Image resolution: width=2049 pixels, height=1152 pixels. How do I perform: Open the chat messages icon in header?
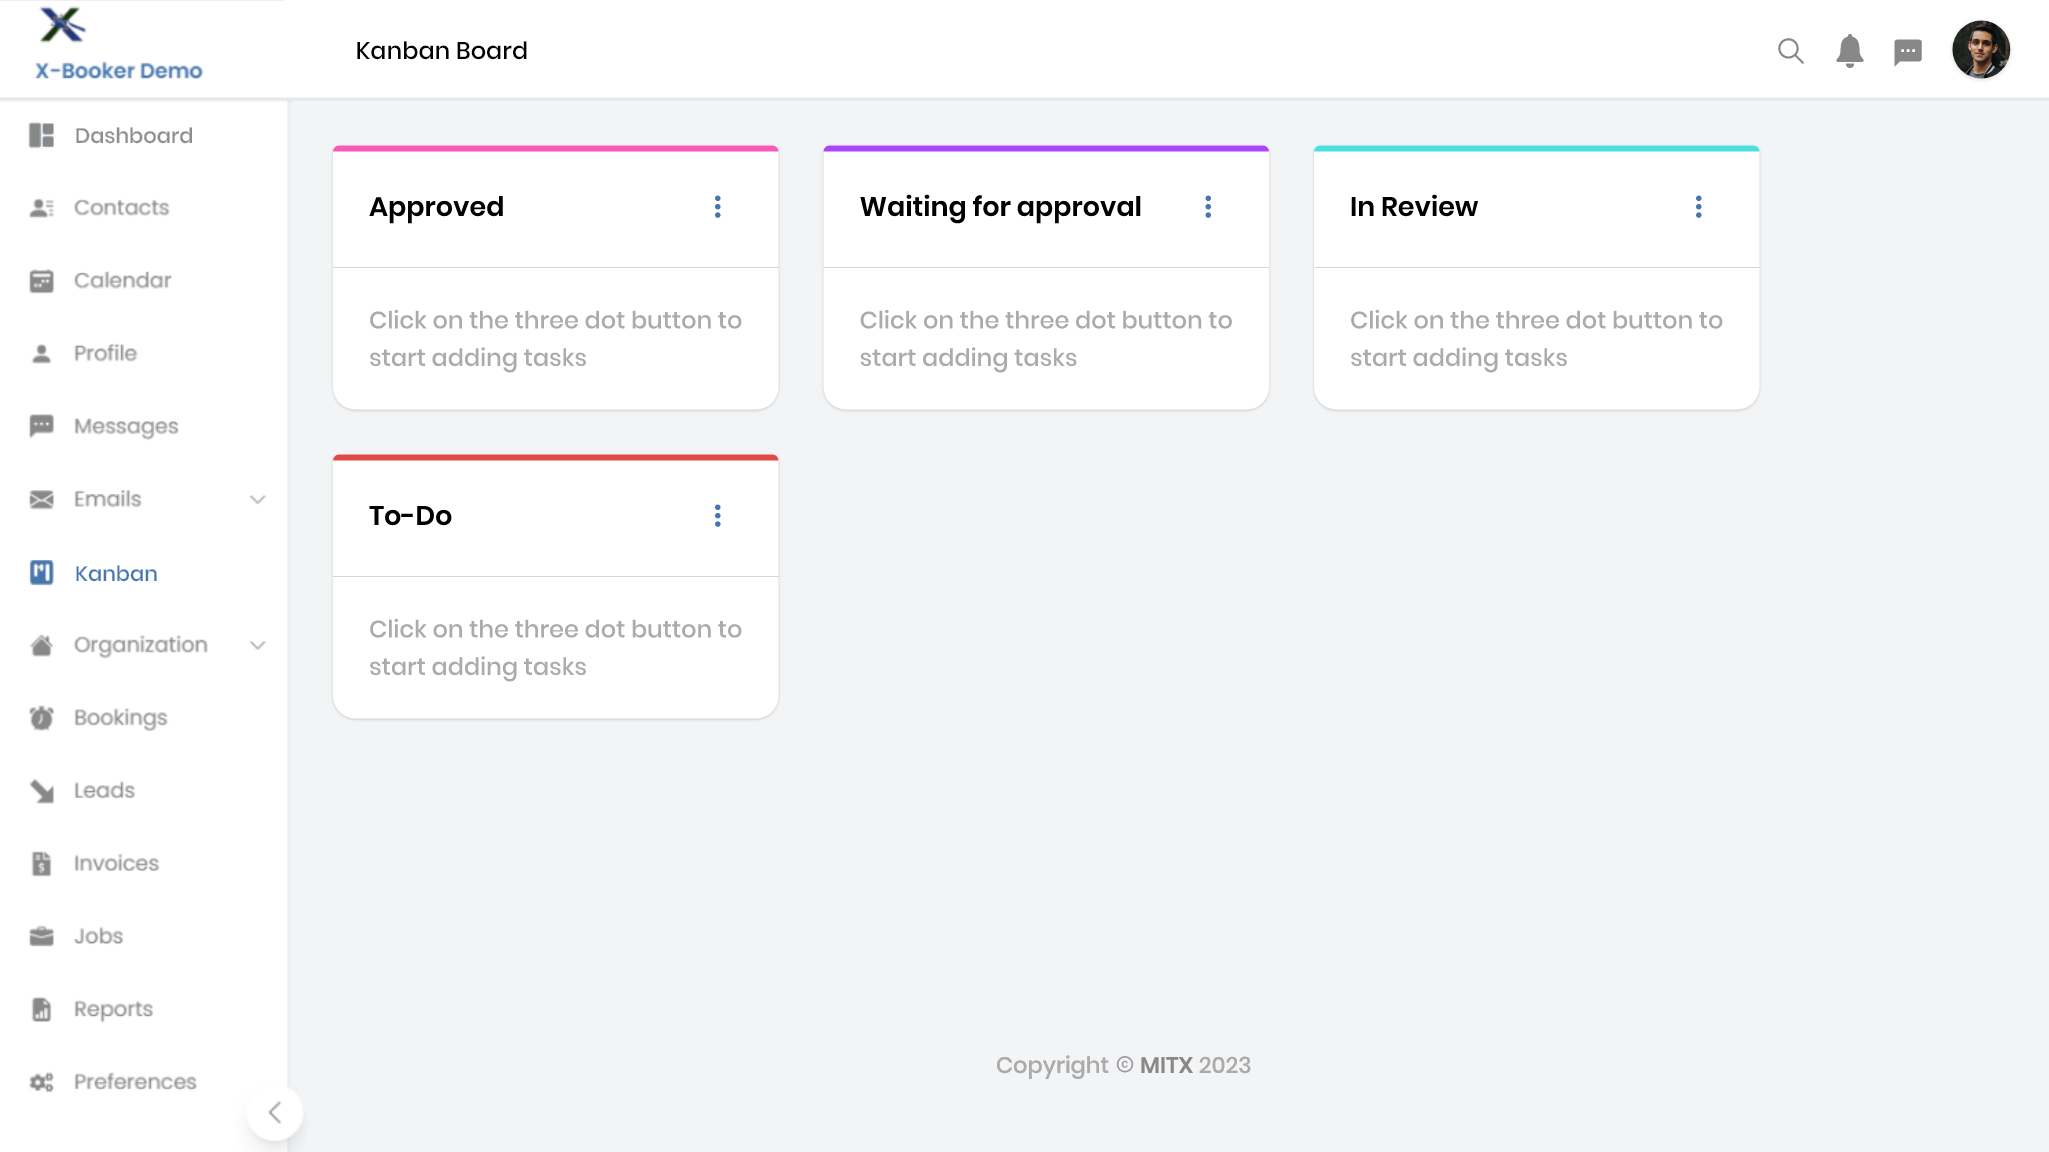pos(1907,52)
